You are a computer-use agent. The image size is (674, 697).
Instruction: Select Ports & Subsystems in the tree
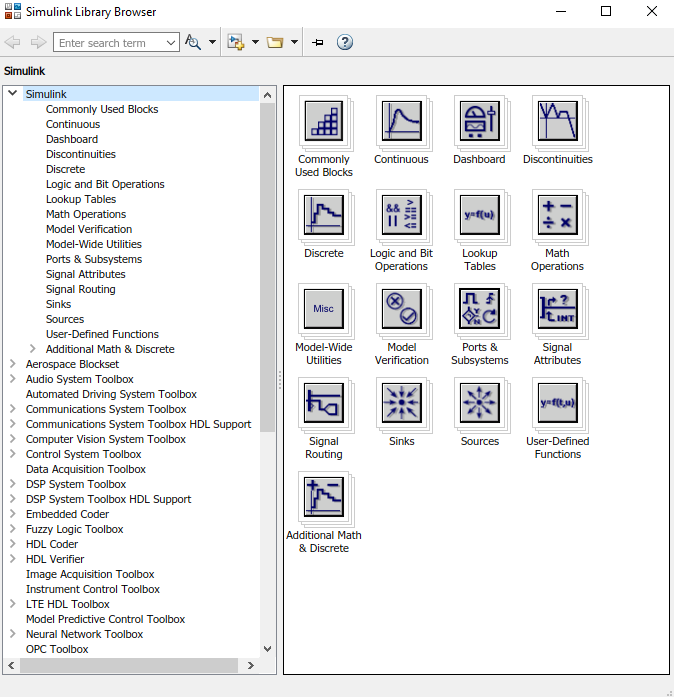pos(94,259)
